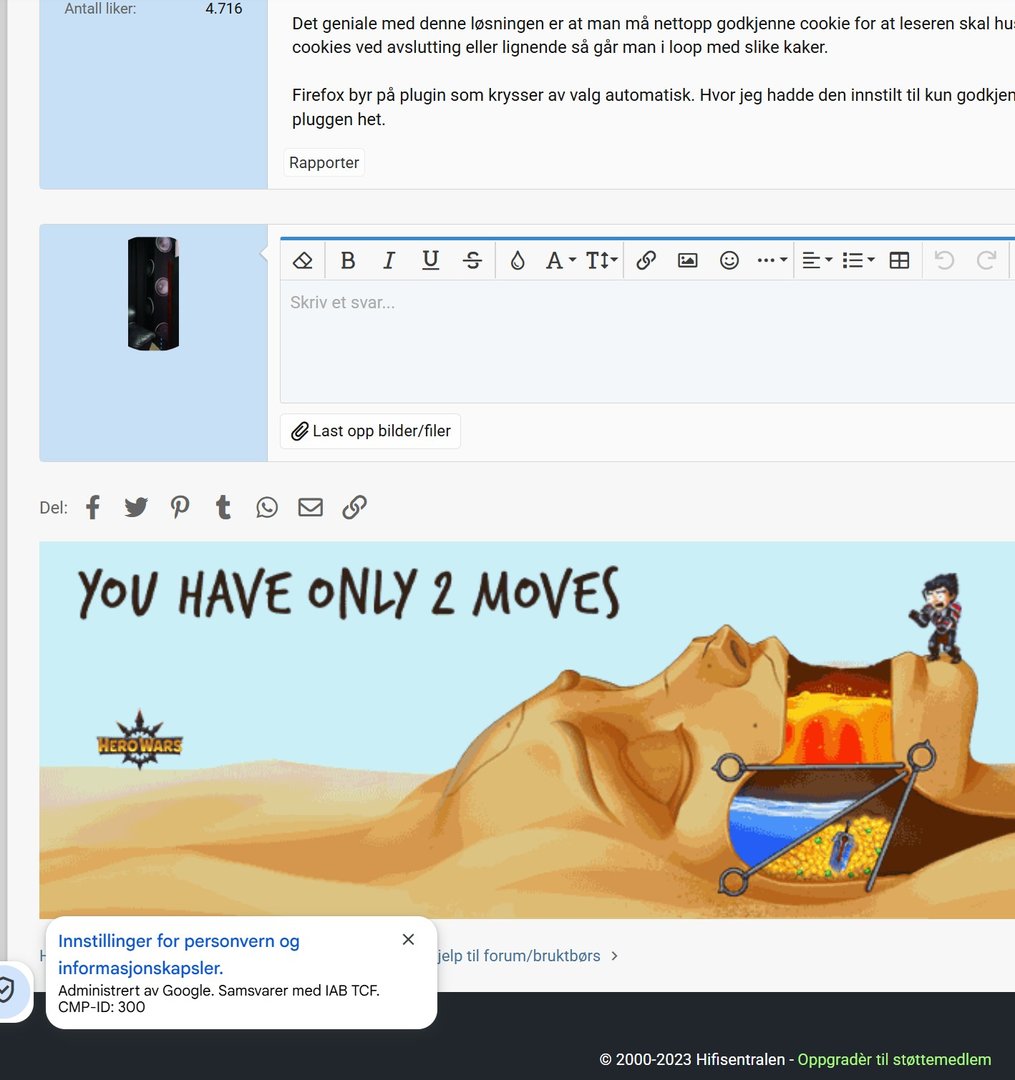The height and width of the screenshot is (1080, 1015).
Task: Open the smiley emoji picker
Action: click(x=729, y=260)
